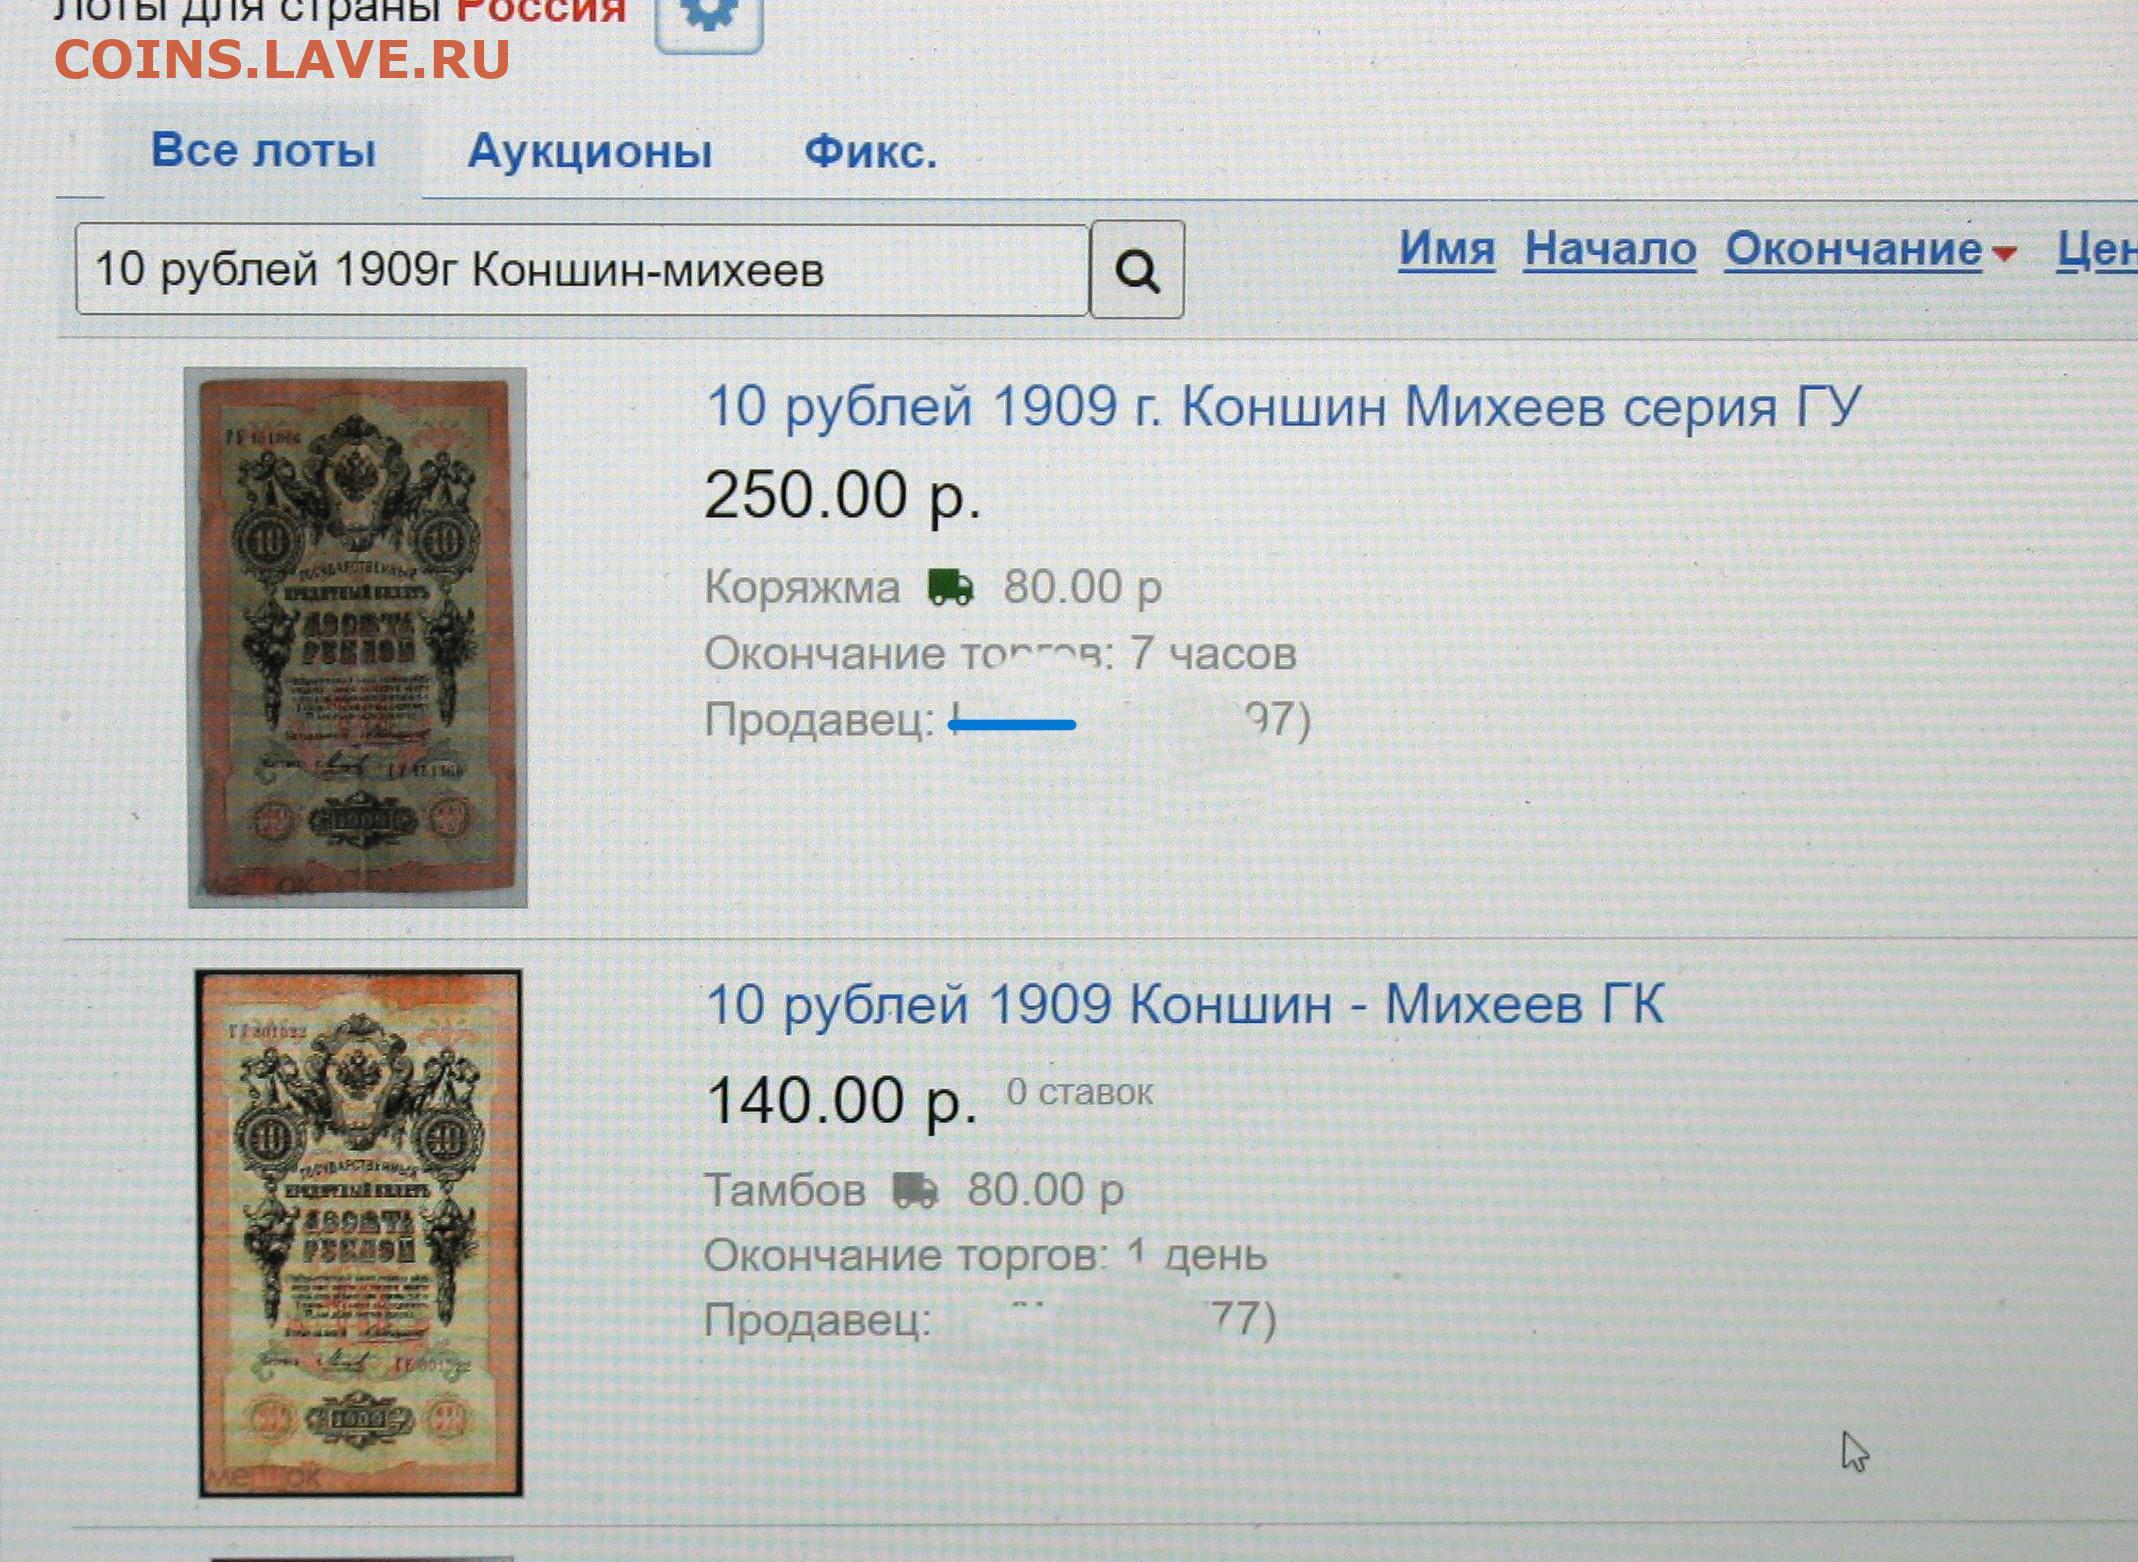Switch to the Фикс. tab

pos(870,152)
